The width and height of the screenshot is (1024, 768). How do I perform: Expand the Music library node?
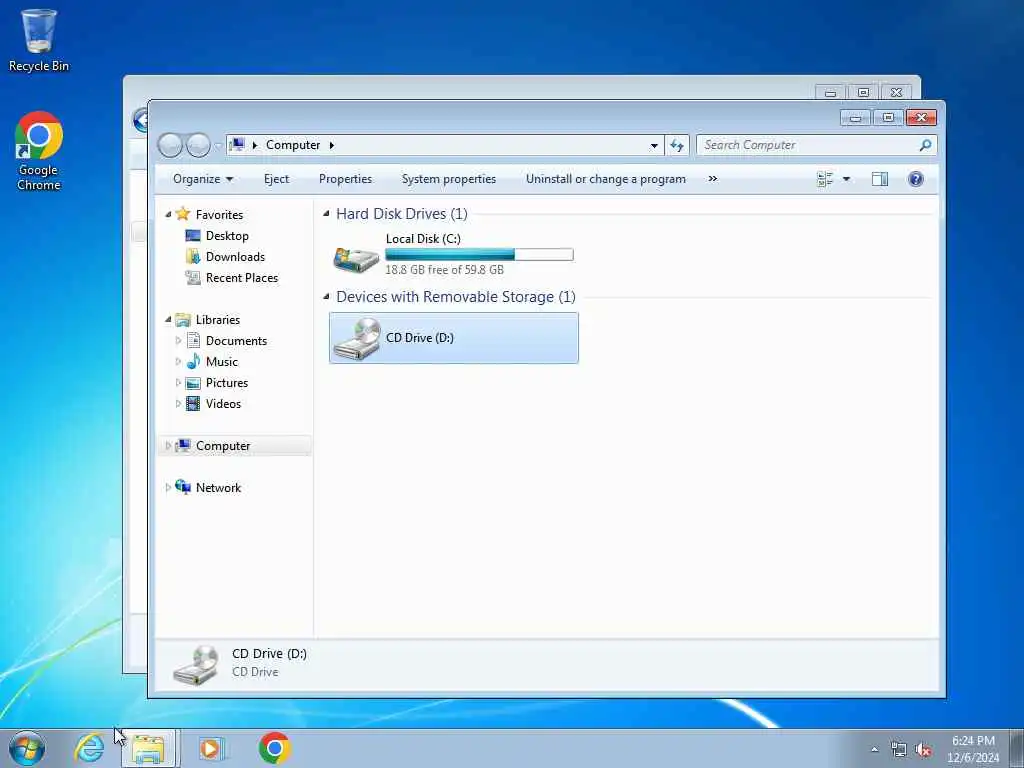click(x=178, y=361)
